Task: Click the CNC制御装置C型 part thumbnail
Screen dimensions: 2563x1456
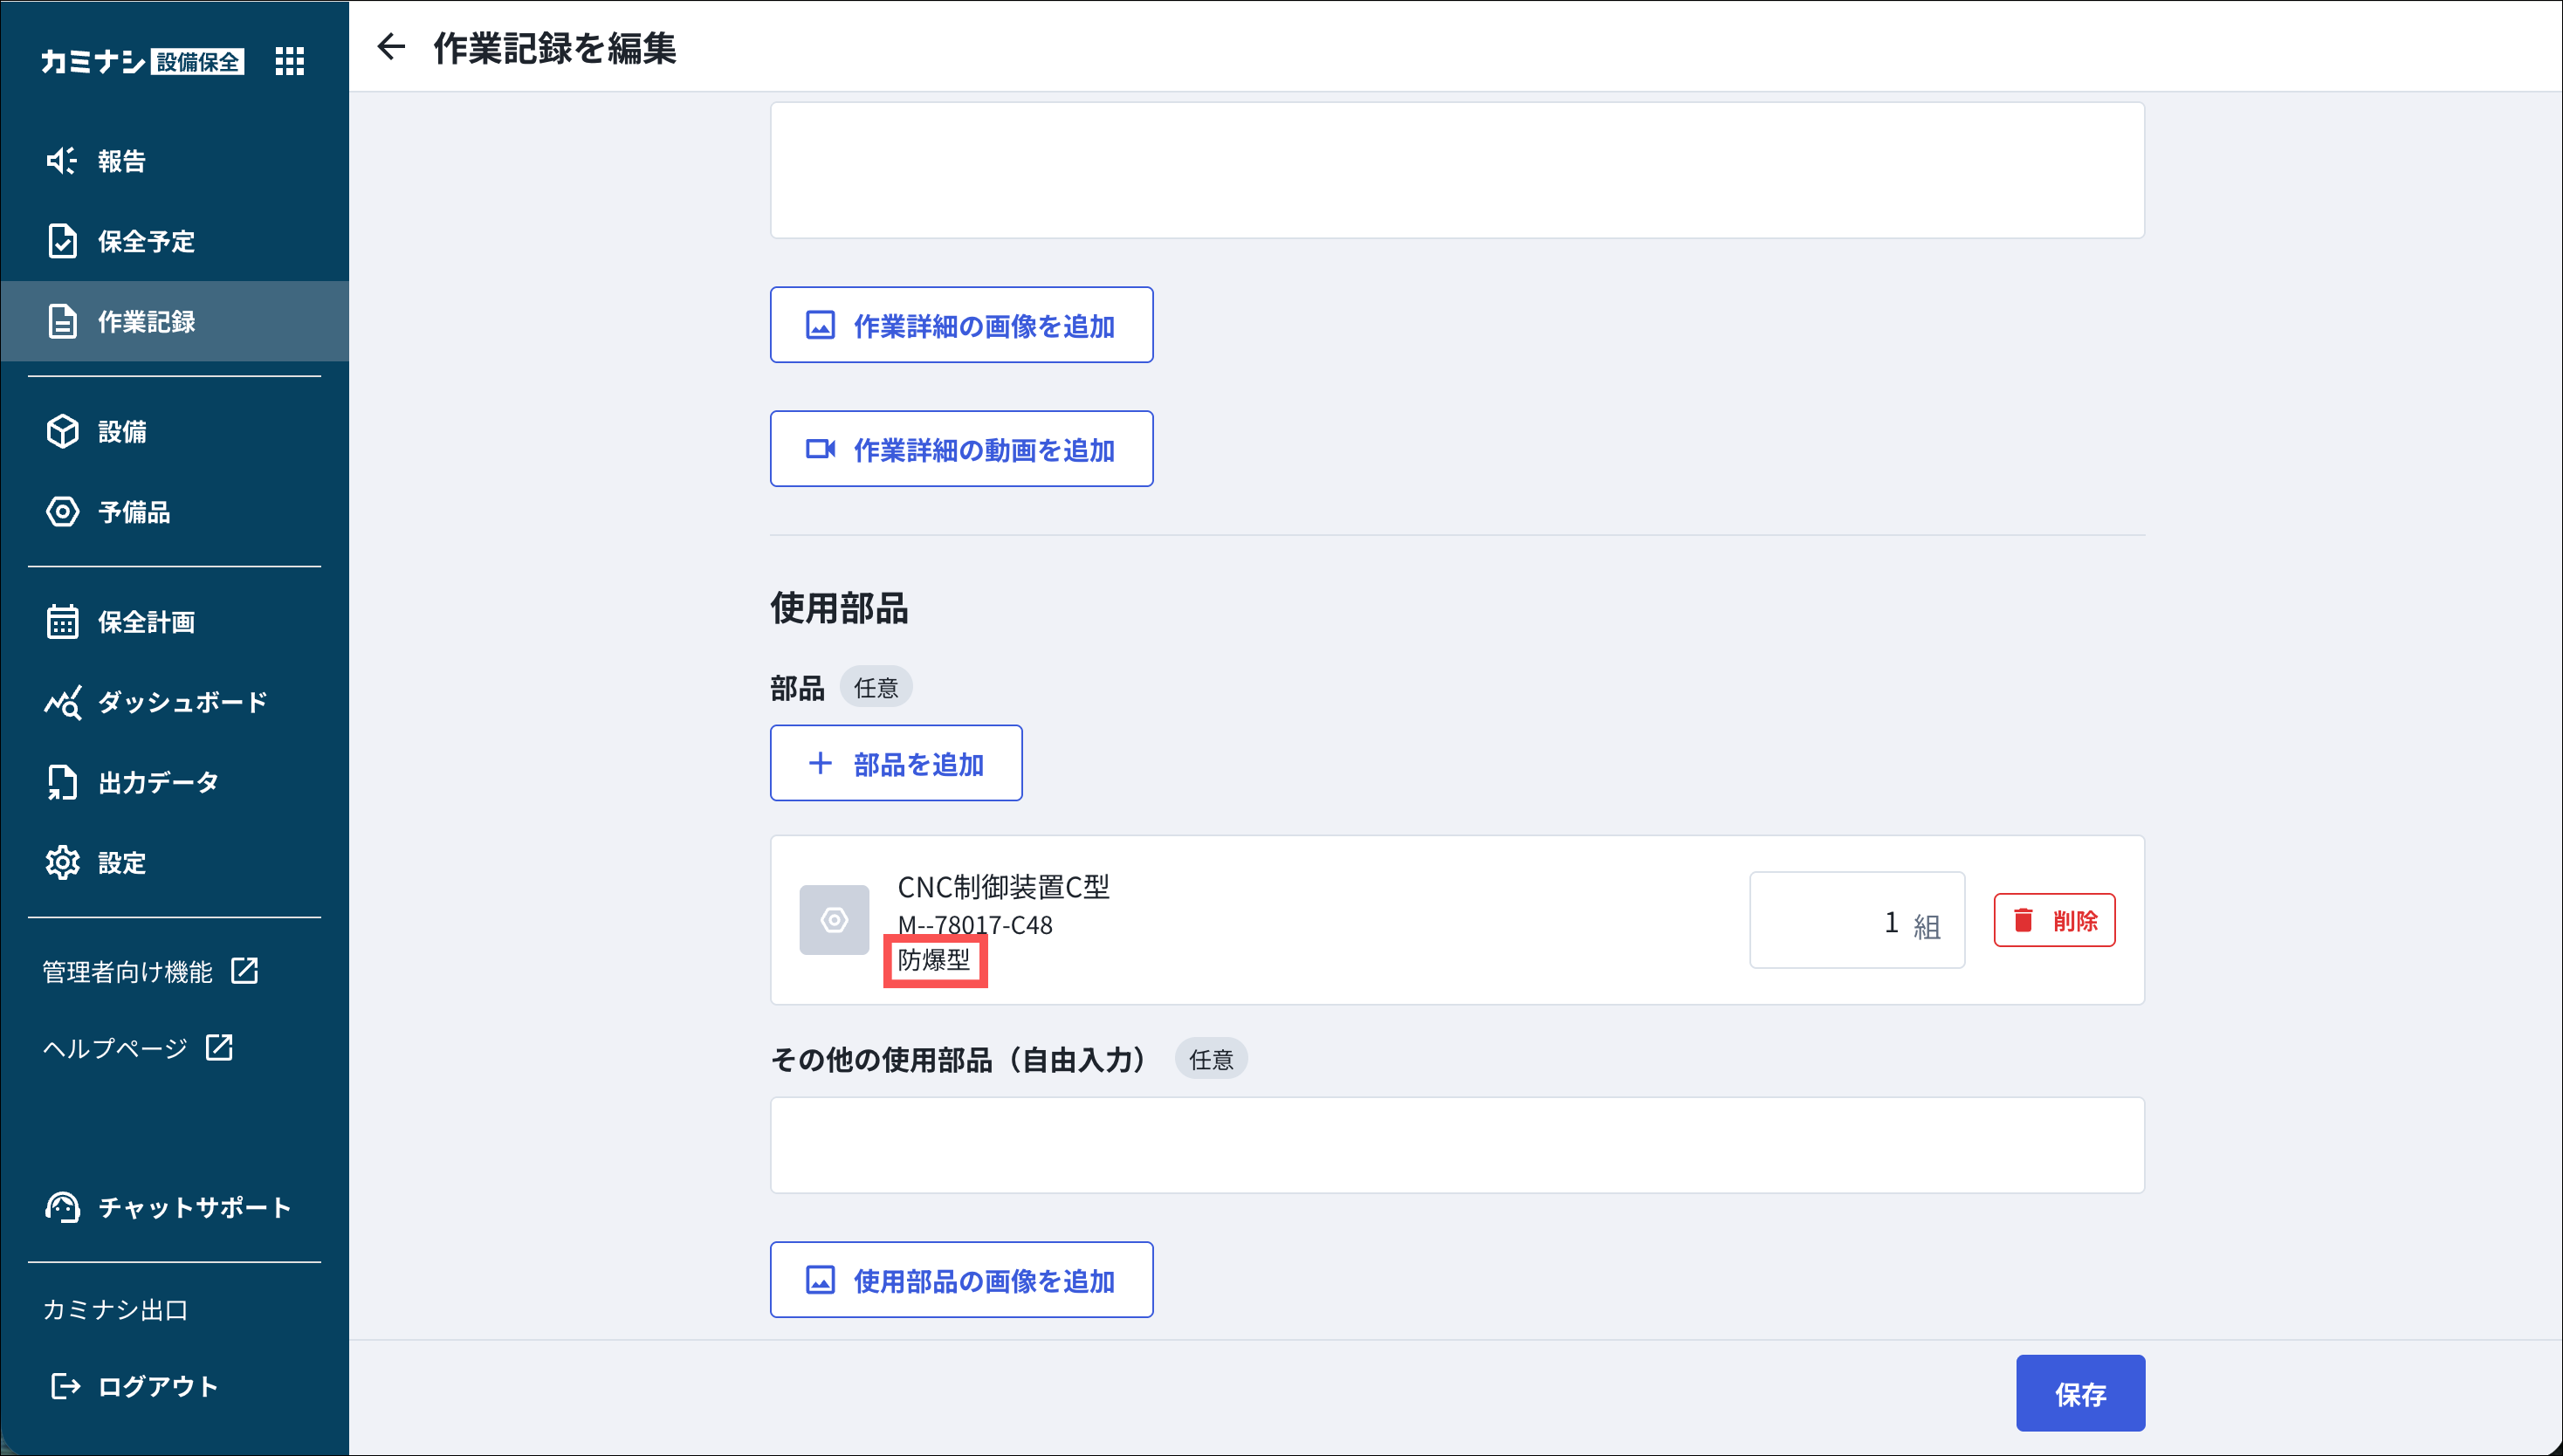Action: (x=833, y=919)
